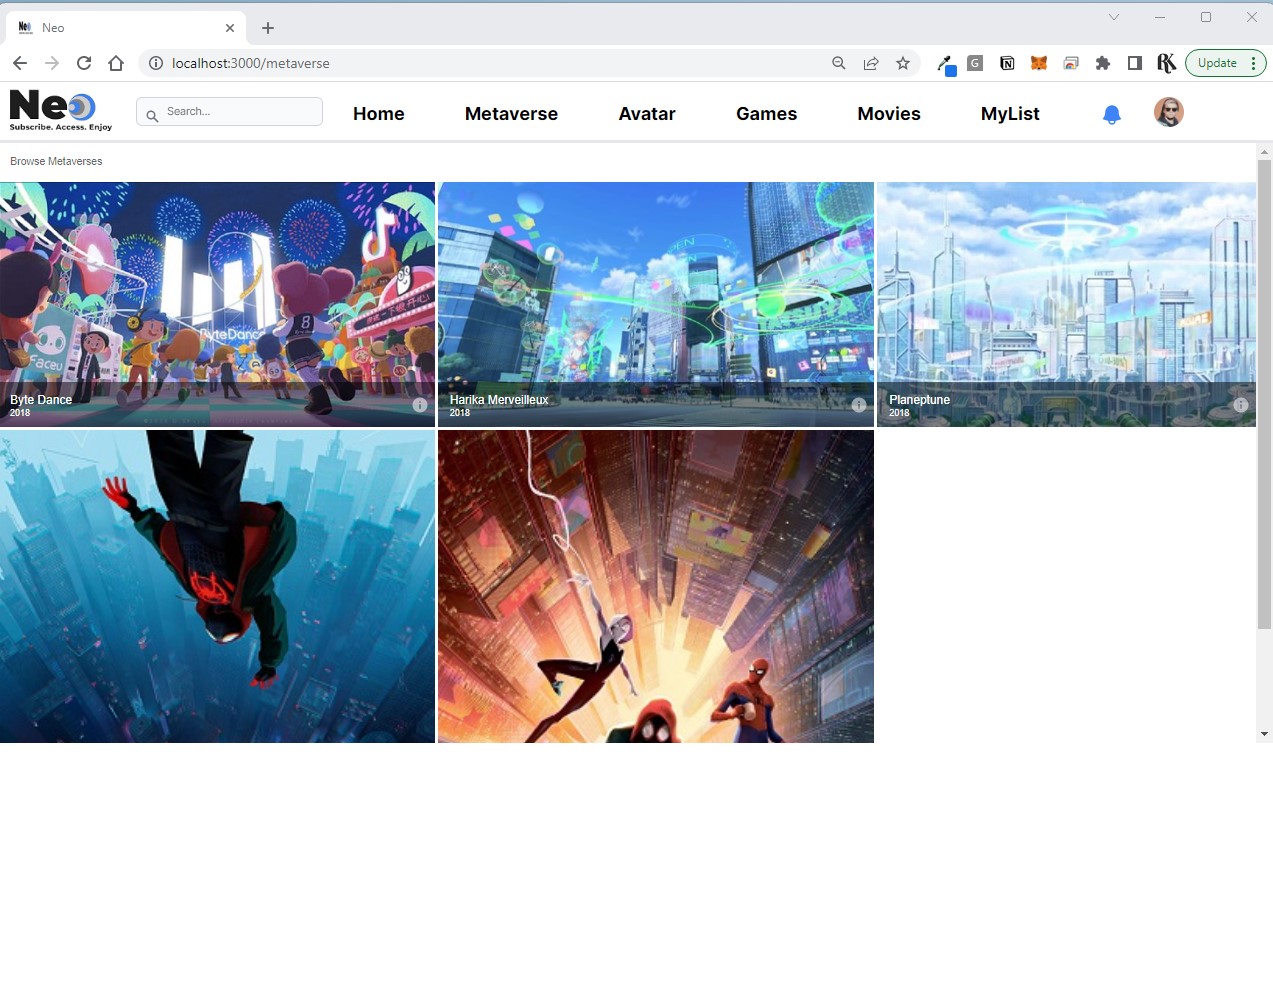
Task: Open the Spider-Gwen poster thumbnail
Action: point(656,586)
